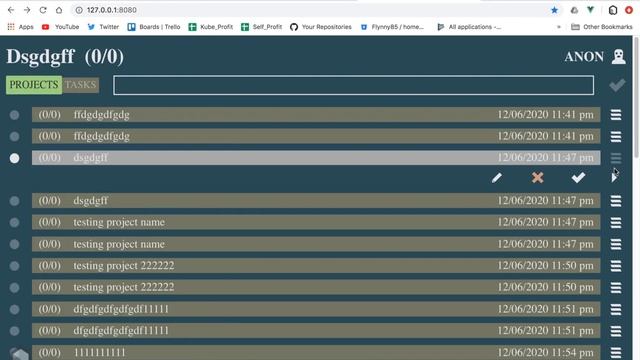
Task: Open the menu of the first dfgdfgdfgdfgdf11111 row
Action: 616,309
